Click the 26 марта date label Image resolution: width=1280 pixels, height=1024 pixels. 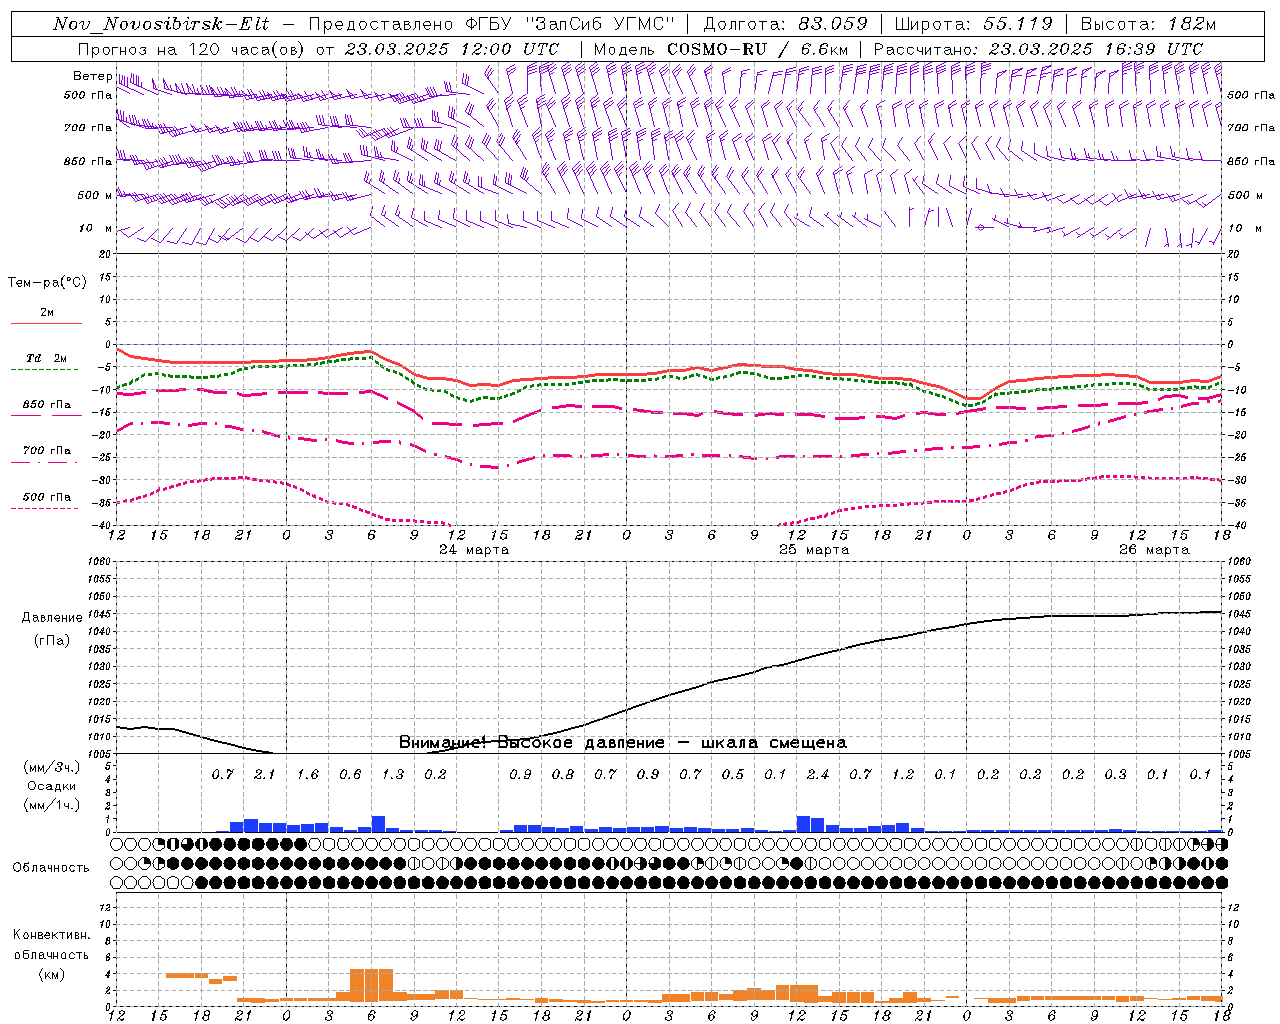[x=1154, y=550]
